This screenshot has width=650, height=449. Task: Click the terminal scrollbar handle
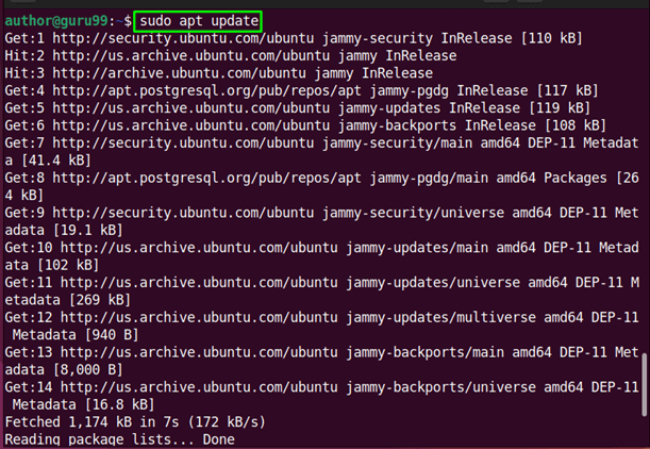644,384
